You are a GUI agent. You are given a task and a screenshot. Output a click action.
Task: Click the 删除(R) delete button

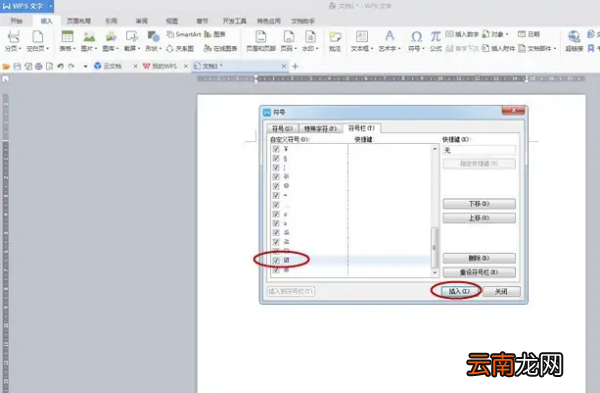coord(479,258)
